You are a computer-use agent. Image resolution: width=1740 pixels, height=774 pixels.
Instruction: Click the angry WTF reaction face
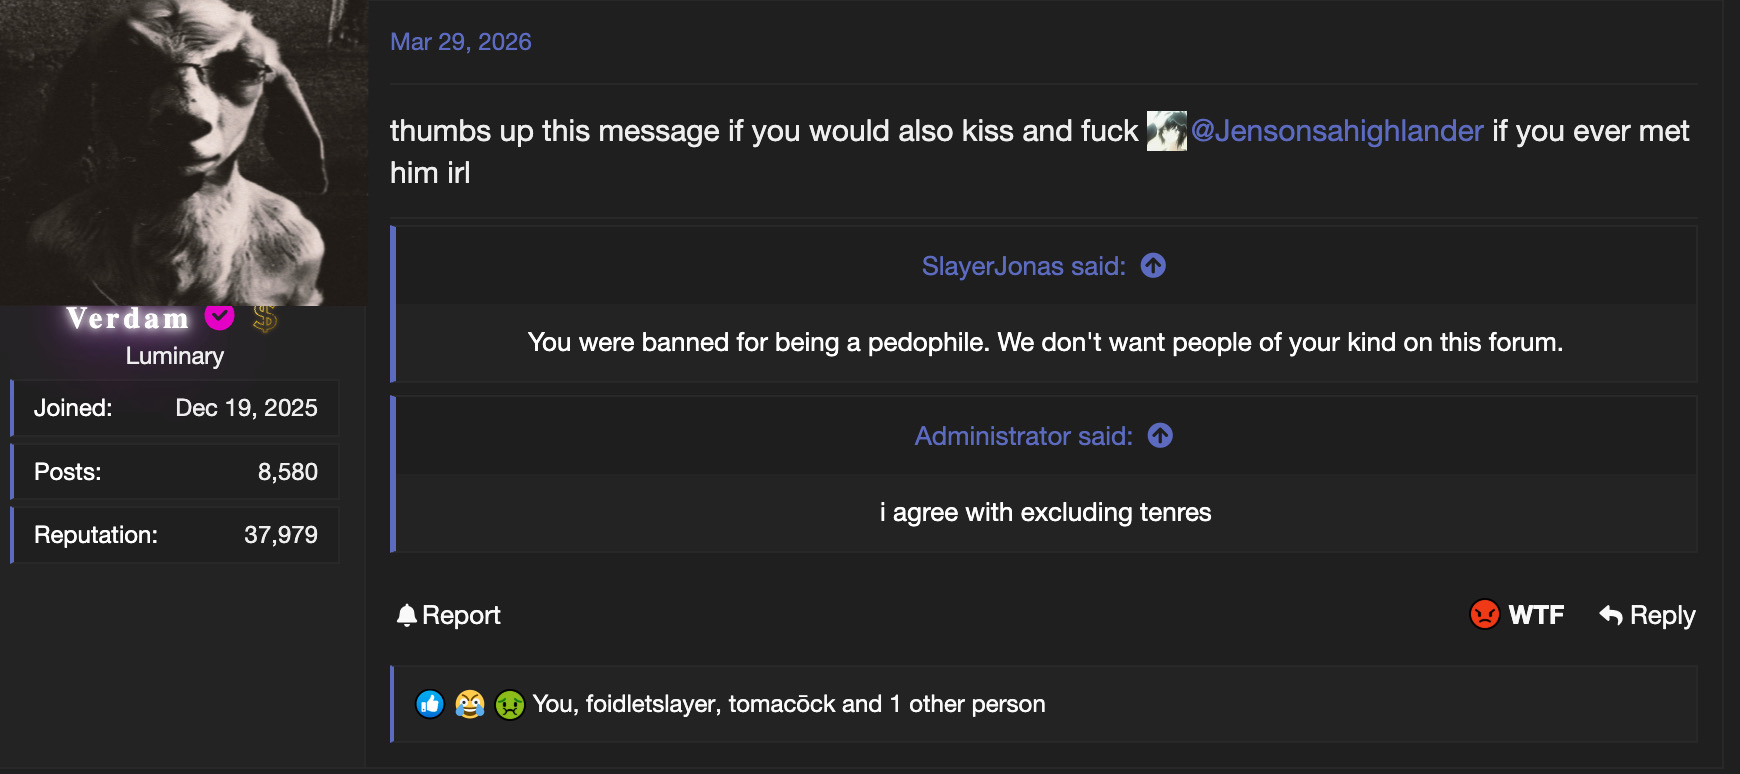click(x=1485, y=614)
